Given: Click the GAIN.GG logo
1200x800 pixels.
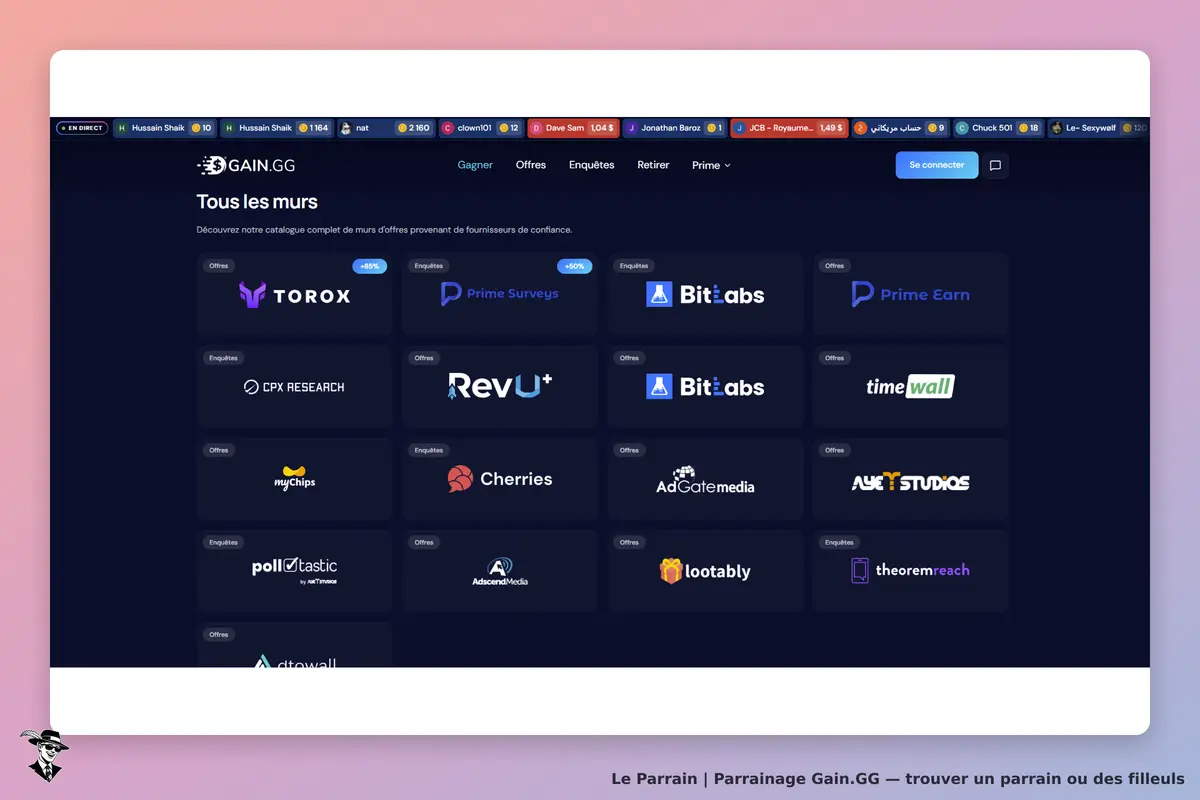Looking at the screenshot, I should point(246,165).
